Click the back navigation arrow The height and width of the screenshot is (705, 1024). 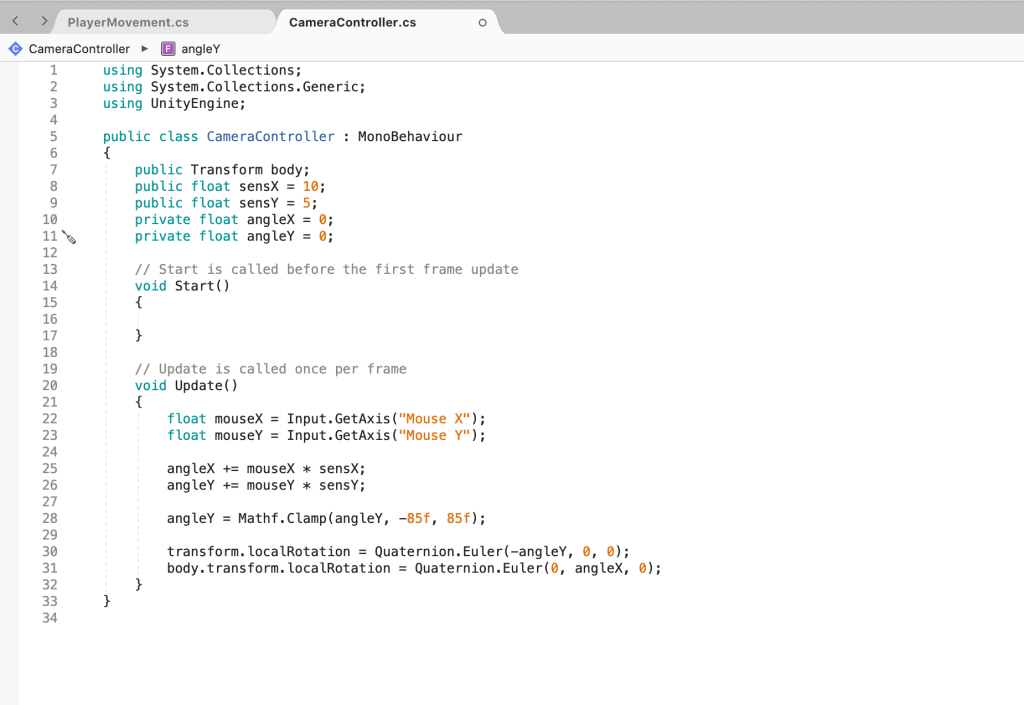[x=15, y=21]
